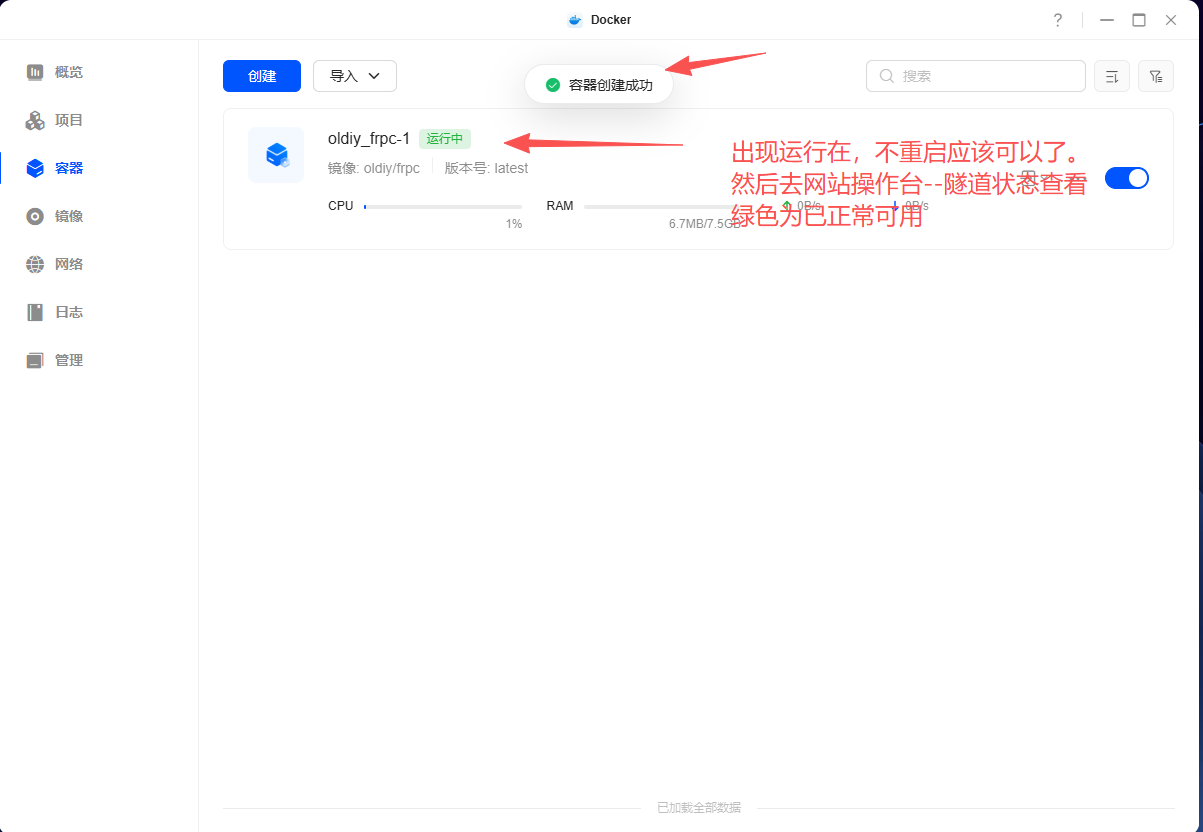The height and width of the screenshot is (832, 1203).
Task: Click the Images (镜像) disc icon
Action: click(x=35, y=216)
